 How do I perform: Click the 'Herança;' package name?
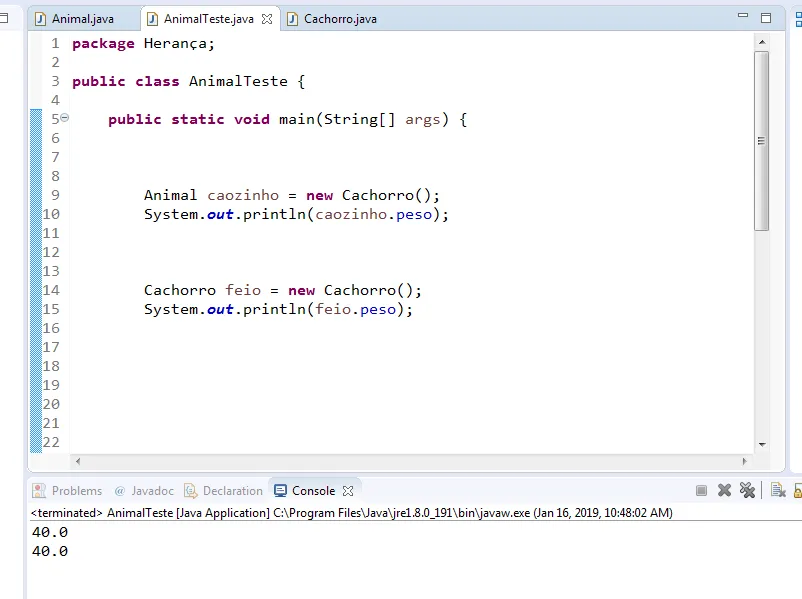click(x=179, y=44)
